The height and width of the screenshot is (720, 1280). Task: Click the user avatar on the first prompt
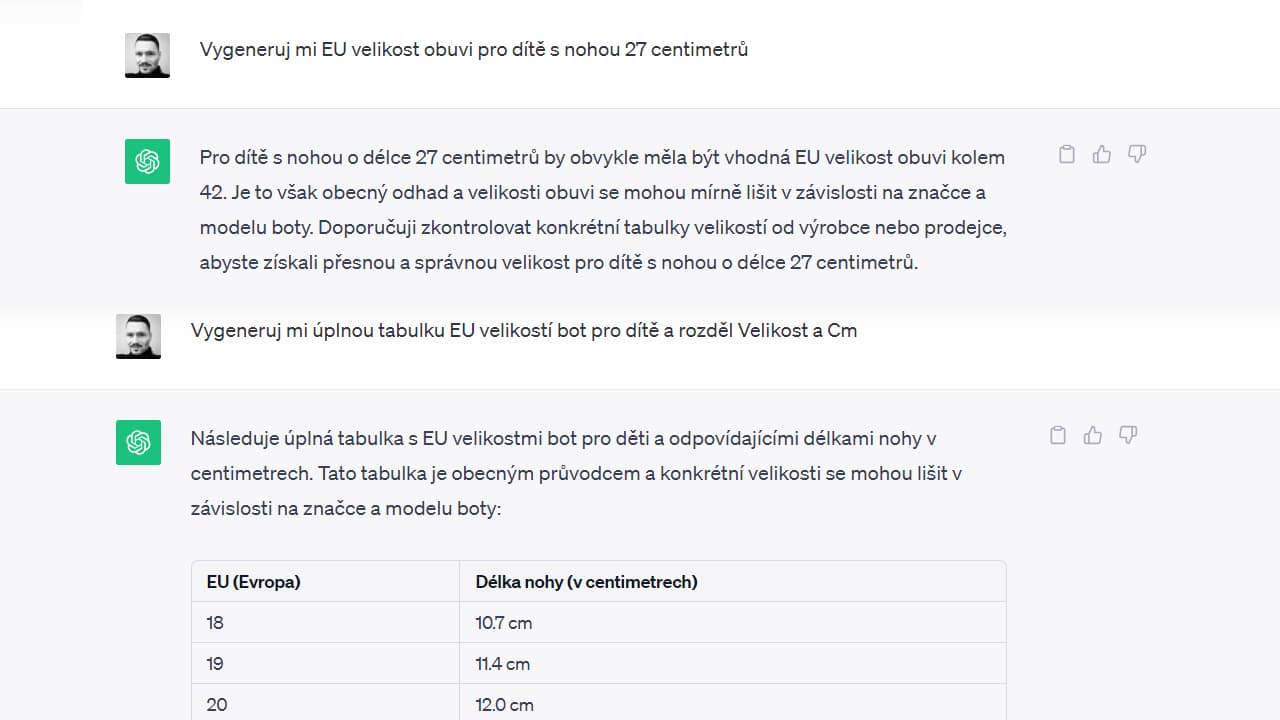click(x=147, y=55)
